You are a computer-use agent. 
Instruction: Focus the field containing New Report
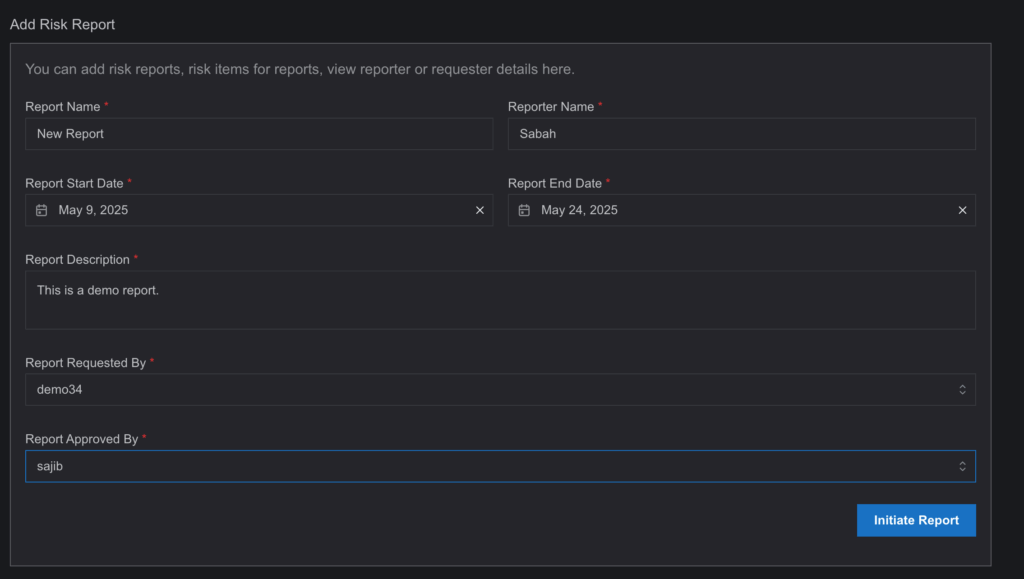coord(259,134)
